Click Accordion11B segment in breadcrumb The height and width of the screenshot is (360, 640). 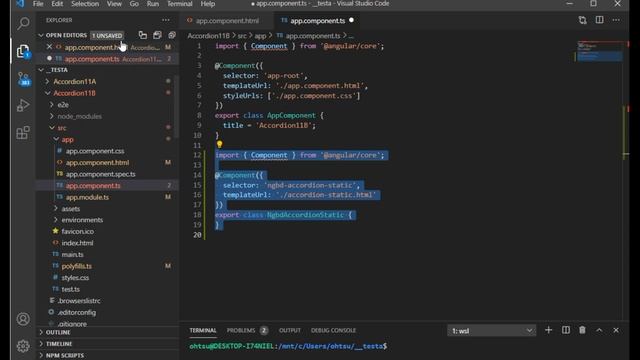click(x=208, y=36)
